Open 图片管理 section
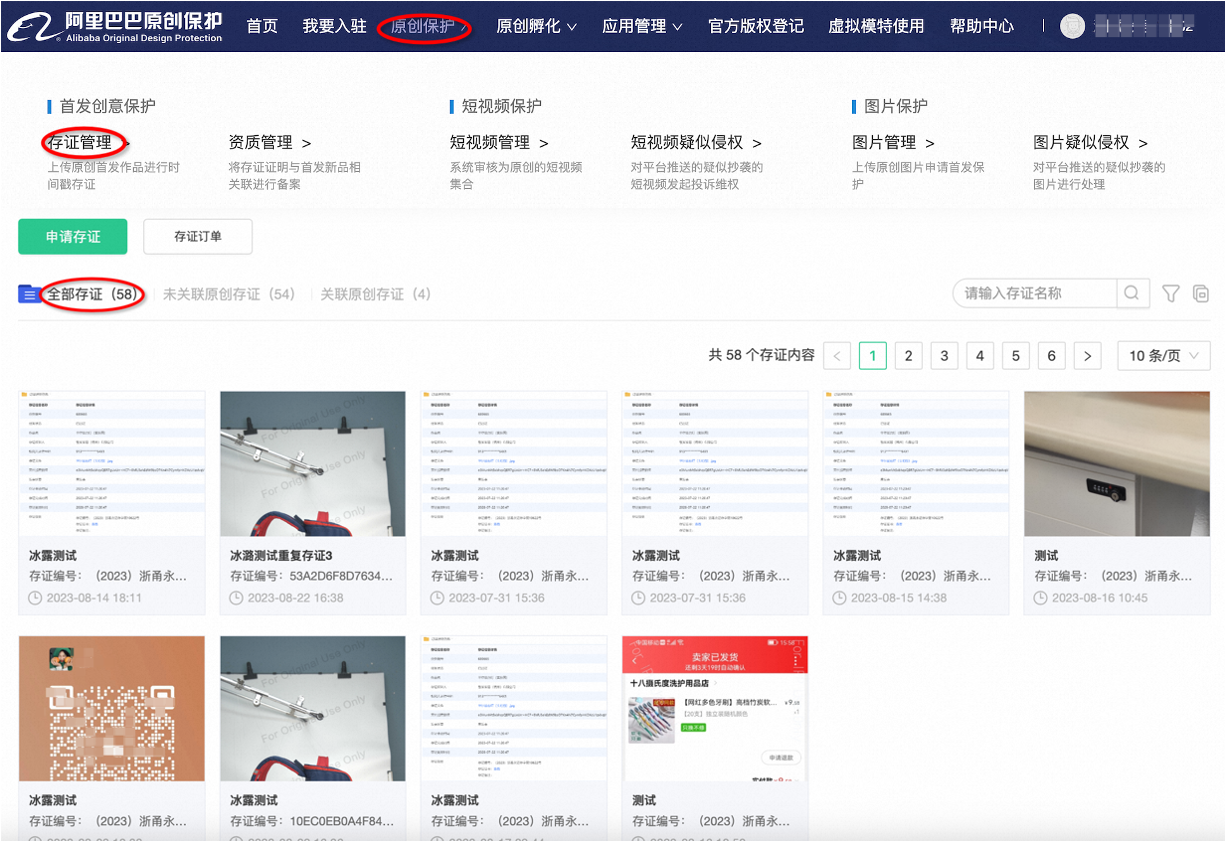The height and width of the screenshot is (842, 1226). point(893,143)
